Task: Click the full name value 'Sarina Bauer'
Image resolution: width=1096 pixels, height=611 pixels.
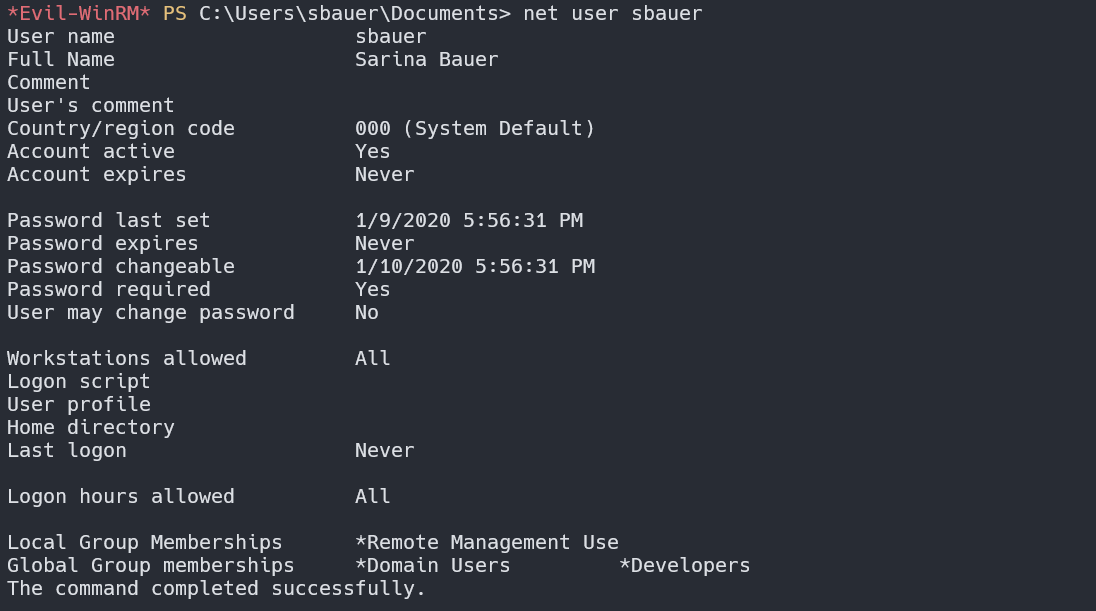Action: click(x=427, y=60)
